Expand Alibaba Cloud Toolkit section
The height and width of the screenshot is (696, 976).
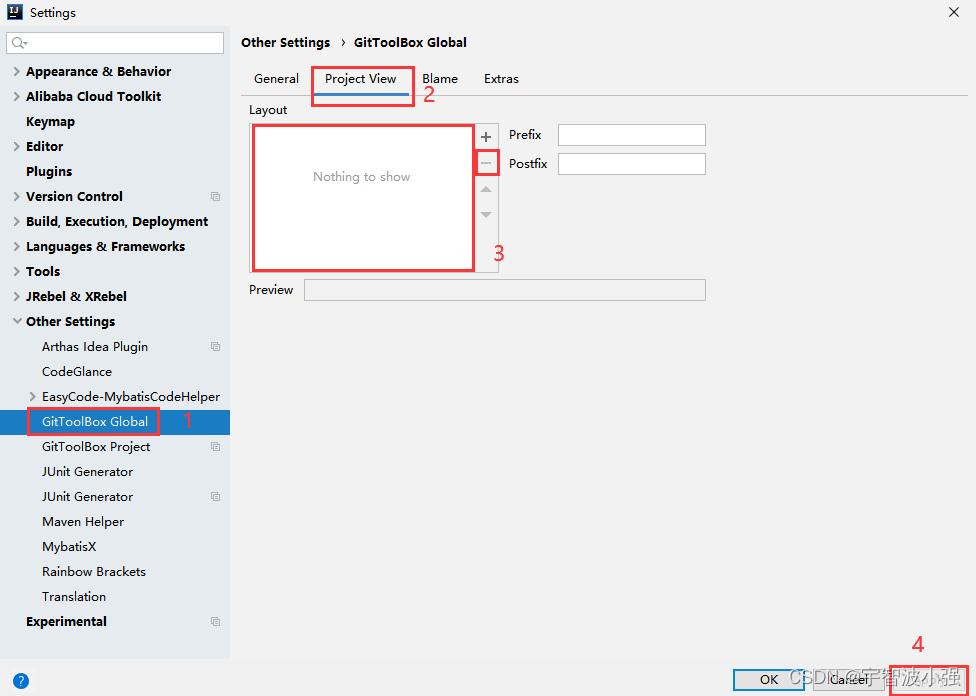pos(16,96)
